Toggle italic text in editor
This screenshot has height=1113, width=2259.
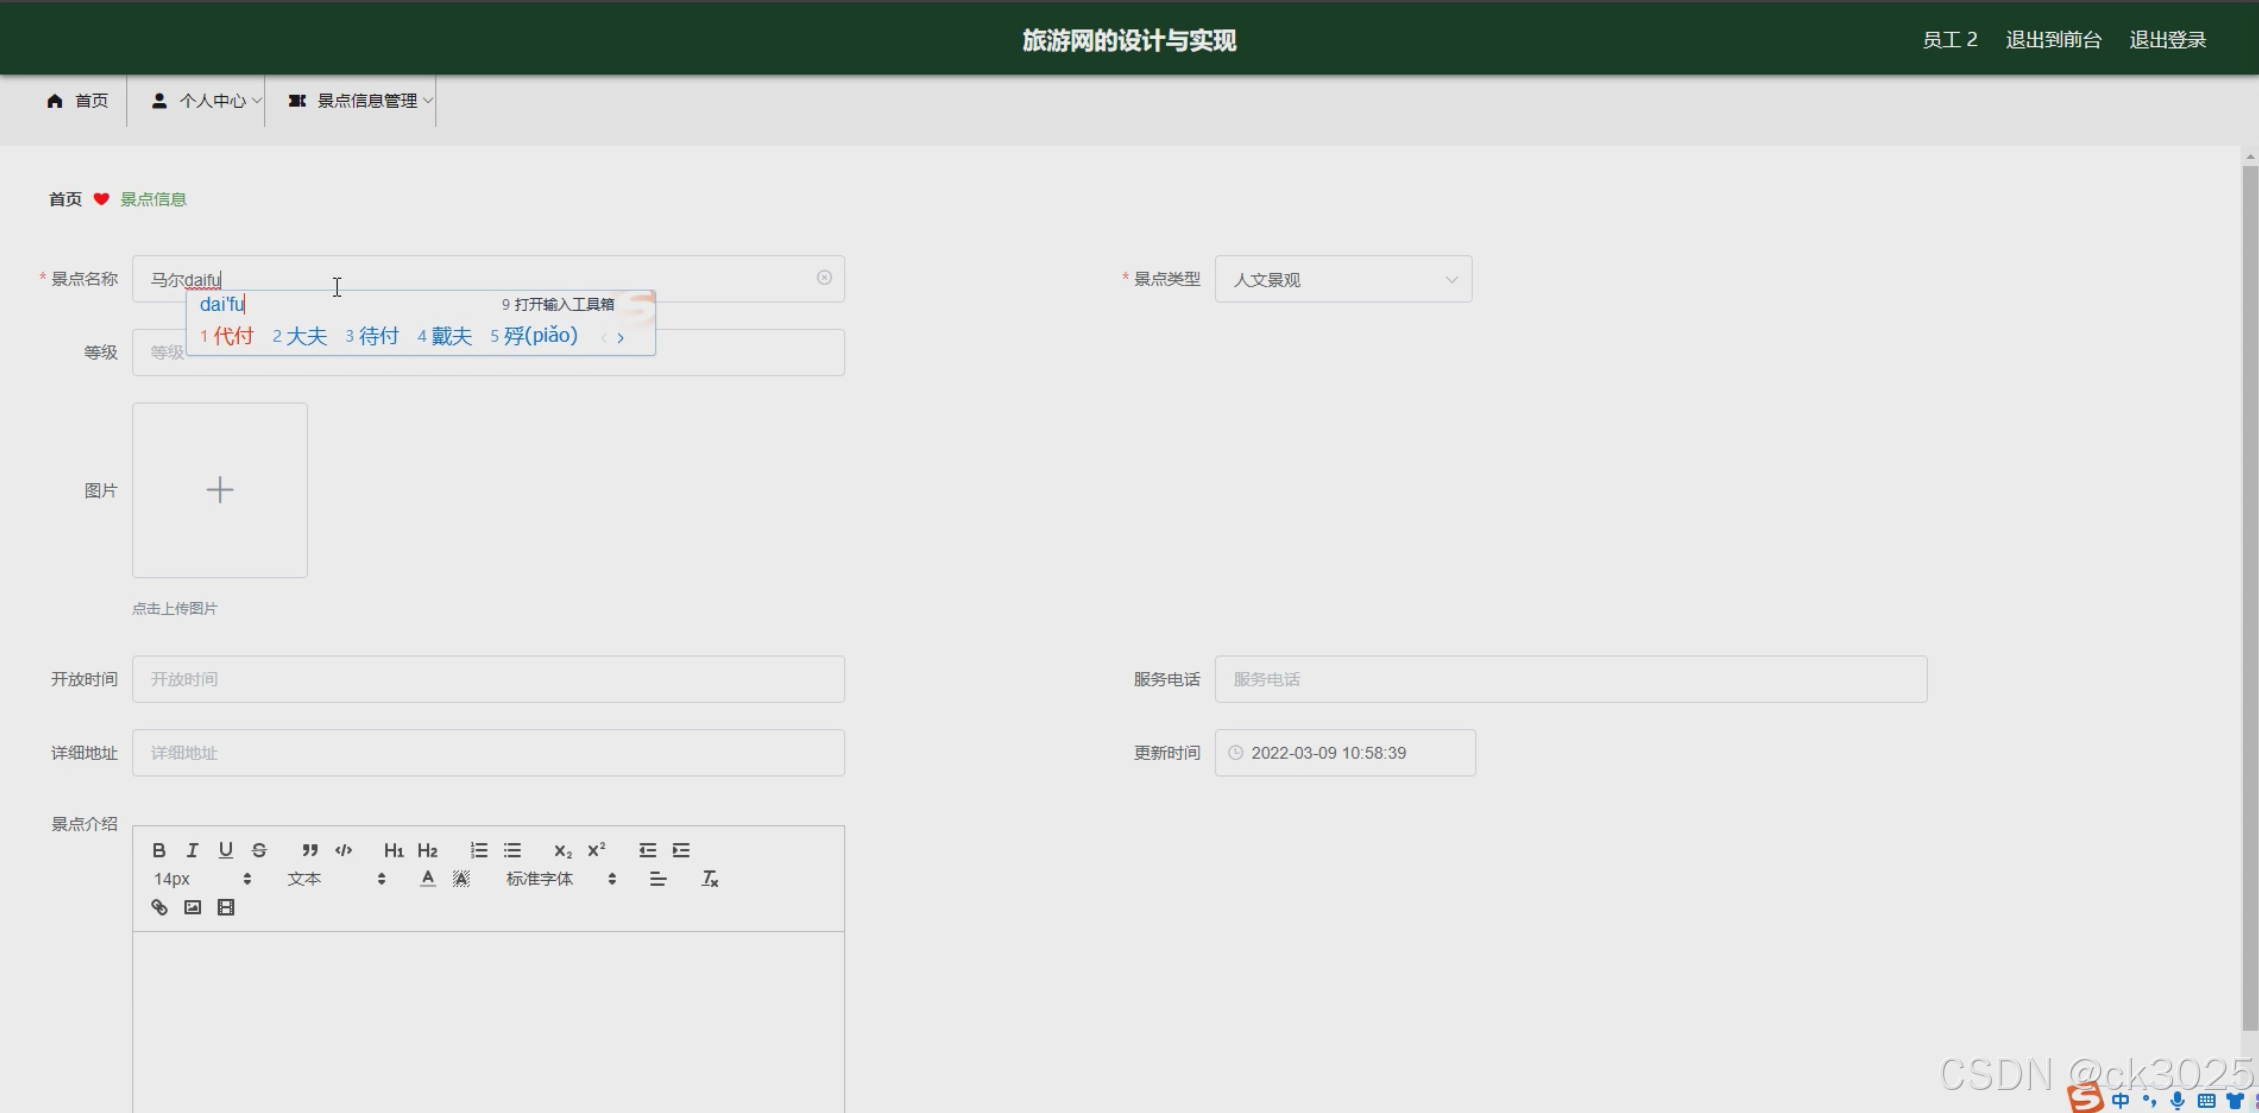click(192, 850)
